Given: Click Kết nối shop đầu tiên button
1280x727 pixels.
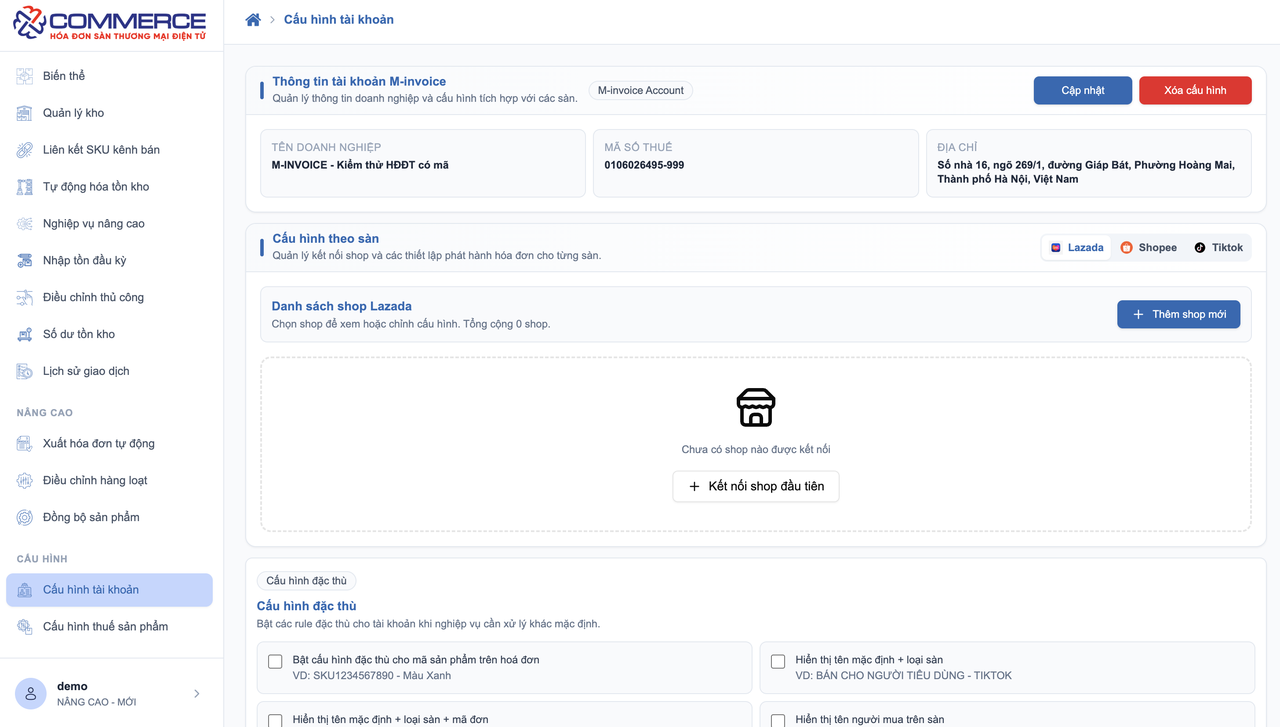Looking at the screenshot, I should click(756, 486).
